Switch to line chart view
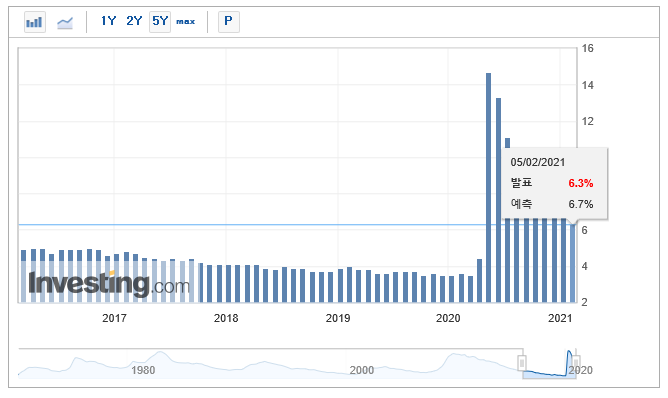Image resolution: width=668 pixels, height=398 pixels. point(65,22)
